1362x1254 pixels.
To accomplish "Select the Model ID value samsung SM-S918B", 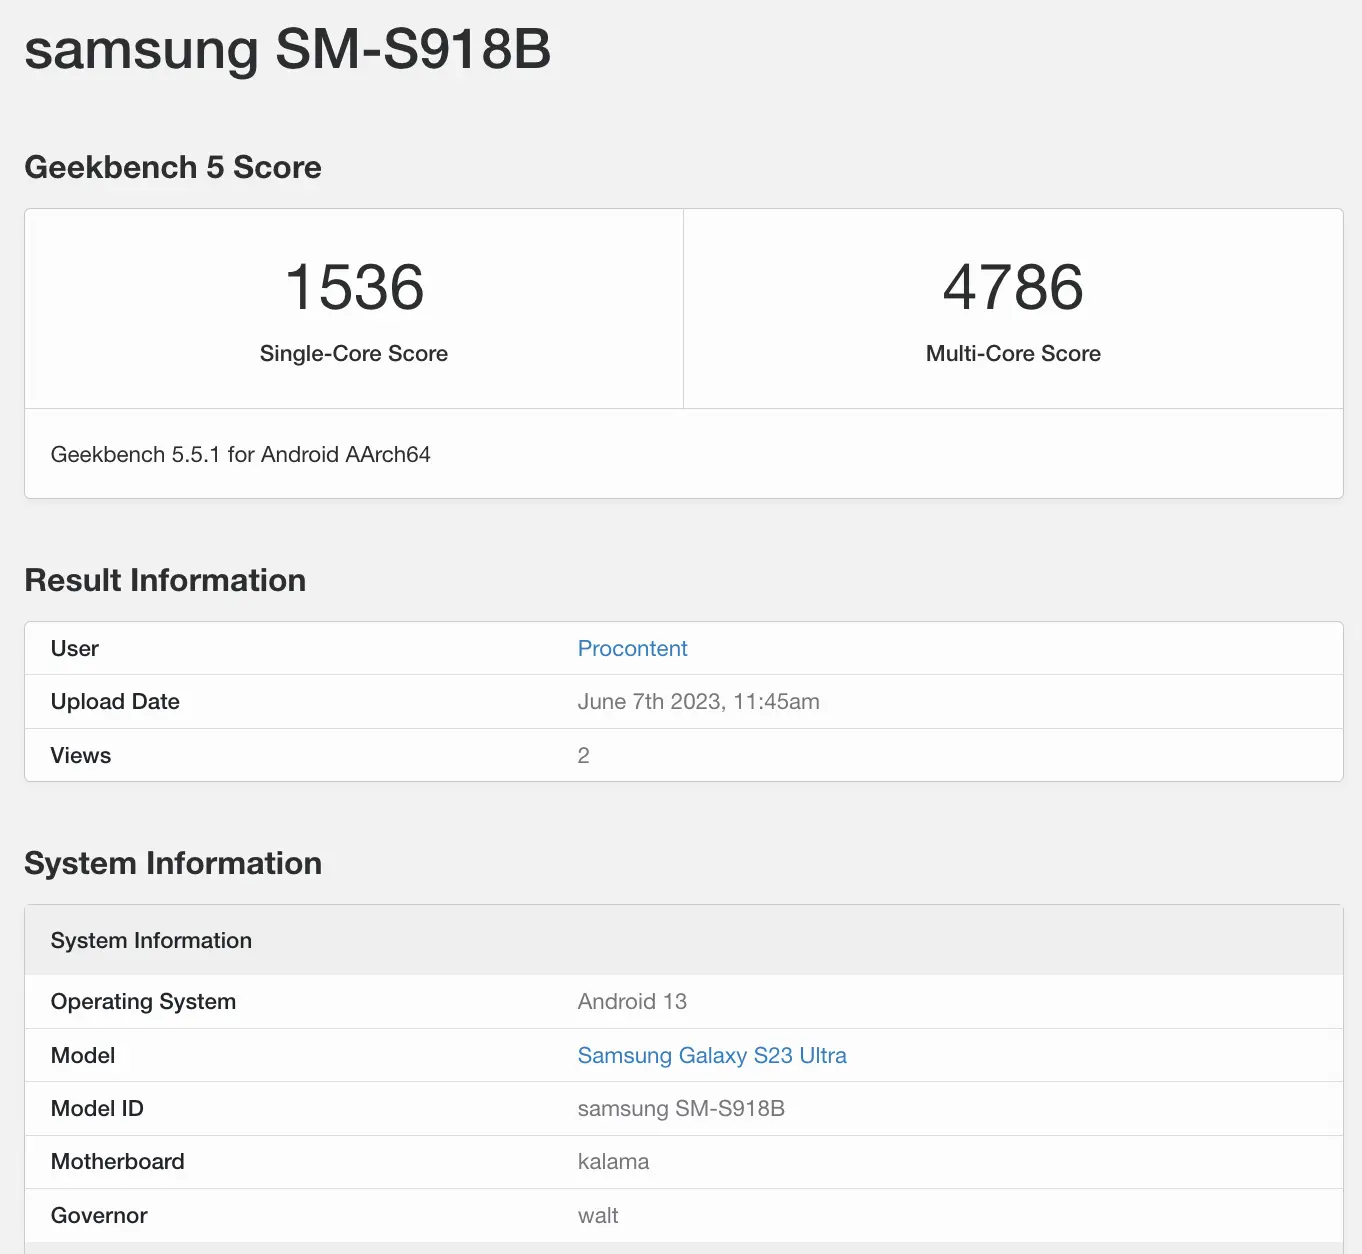I will pyautogui.click(x=681, y=1108).
